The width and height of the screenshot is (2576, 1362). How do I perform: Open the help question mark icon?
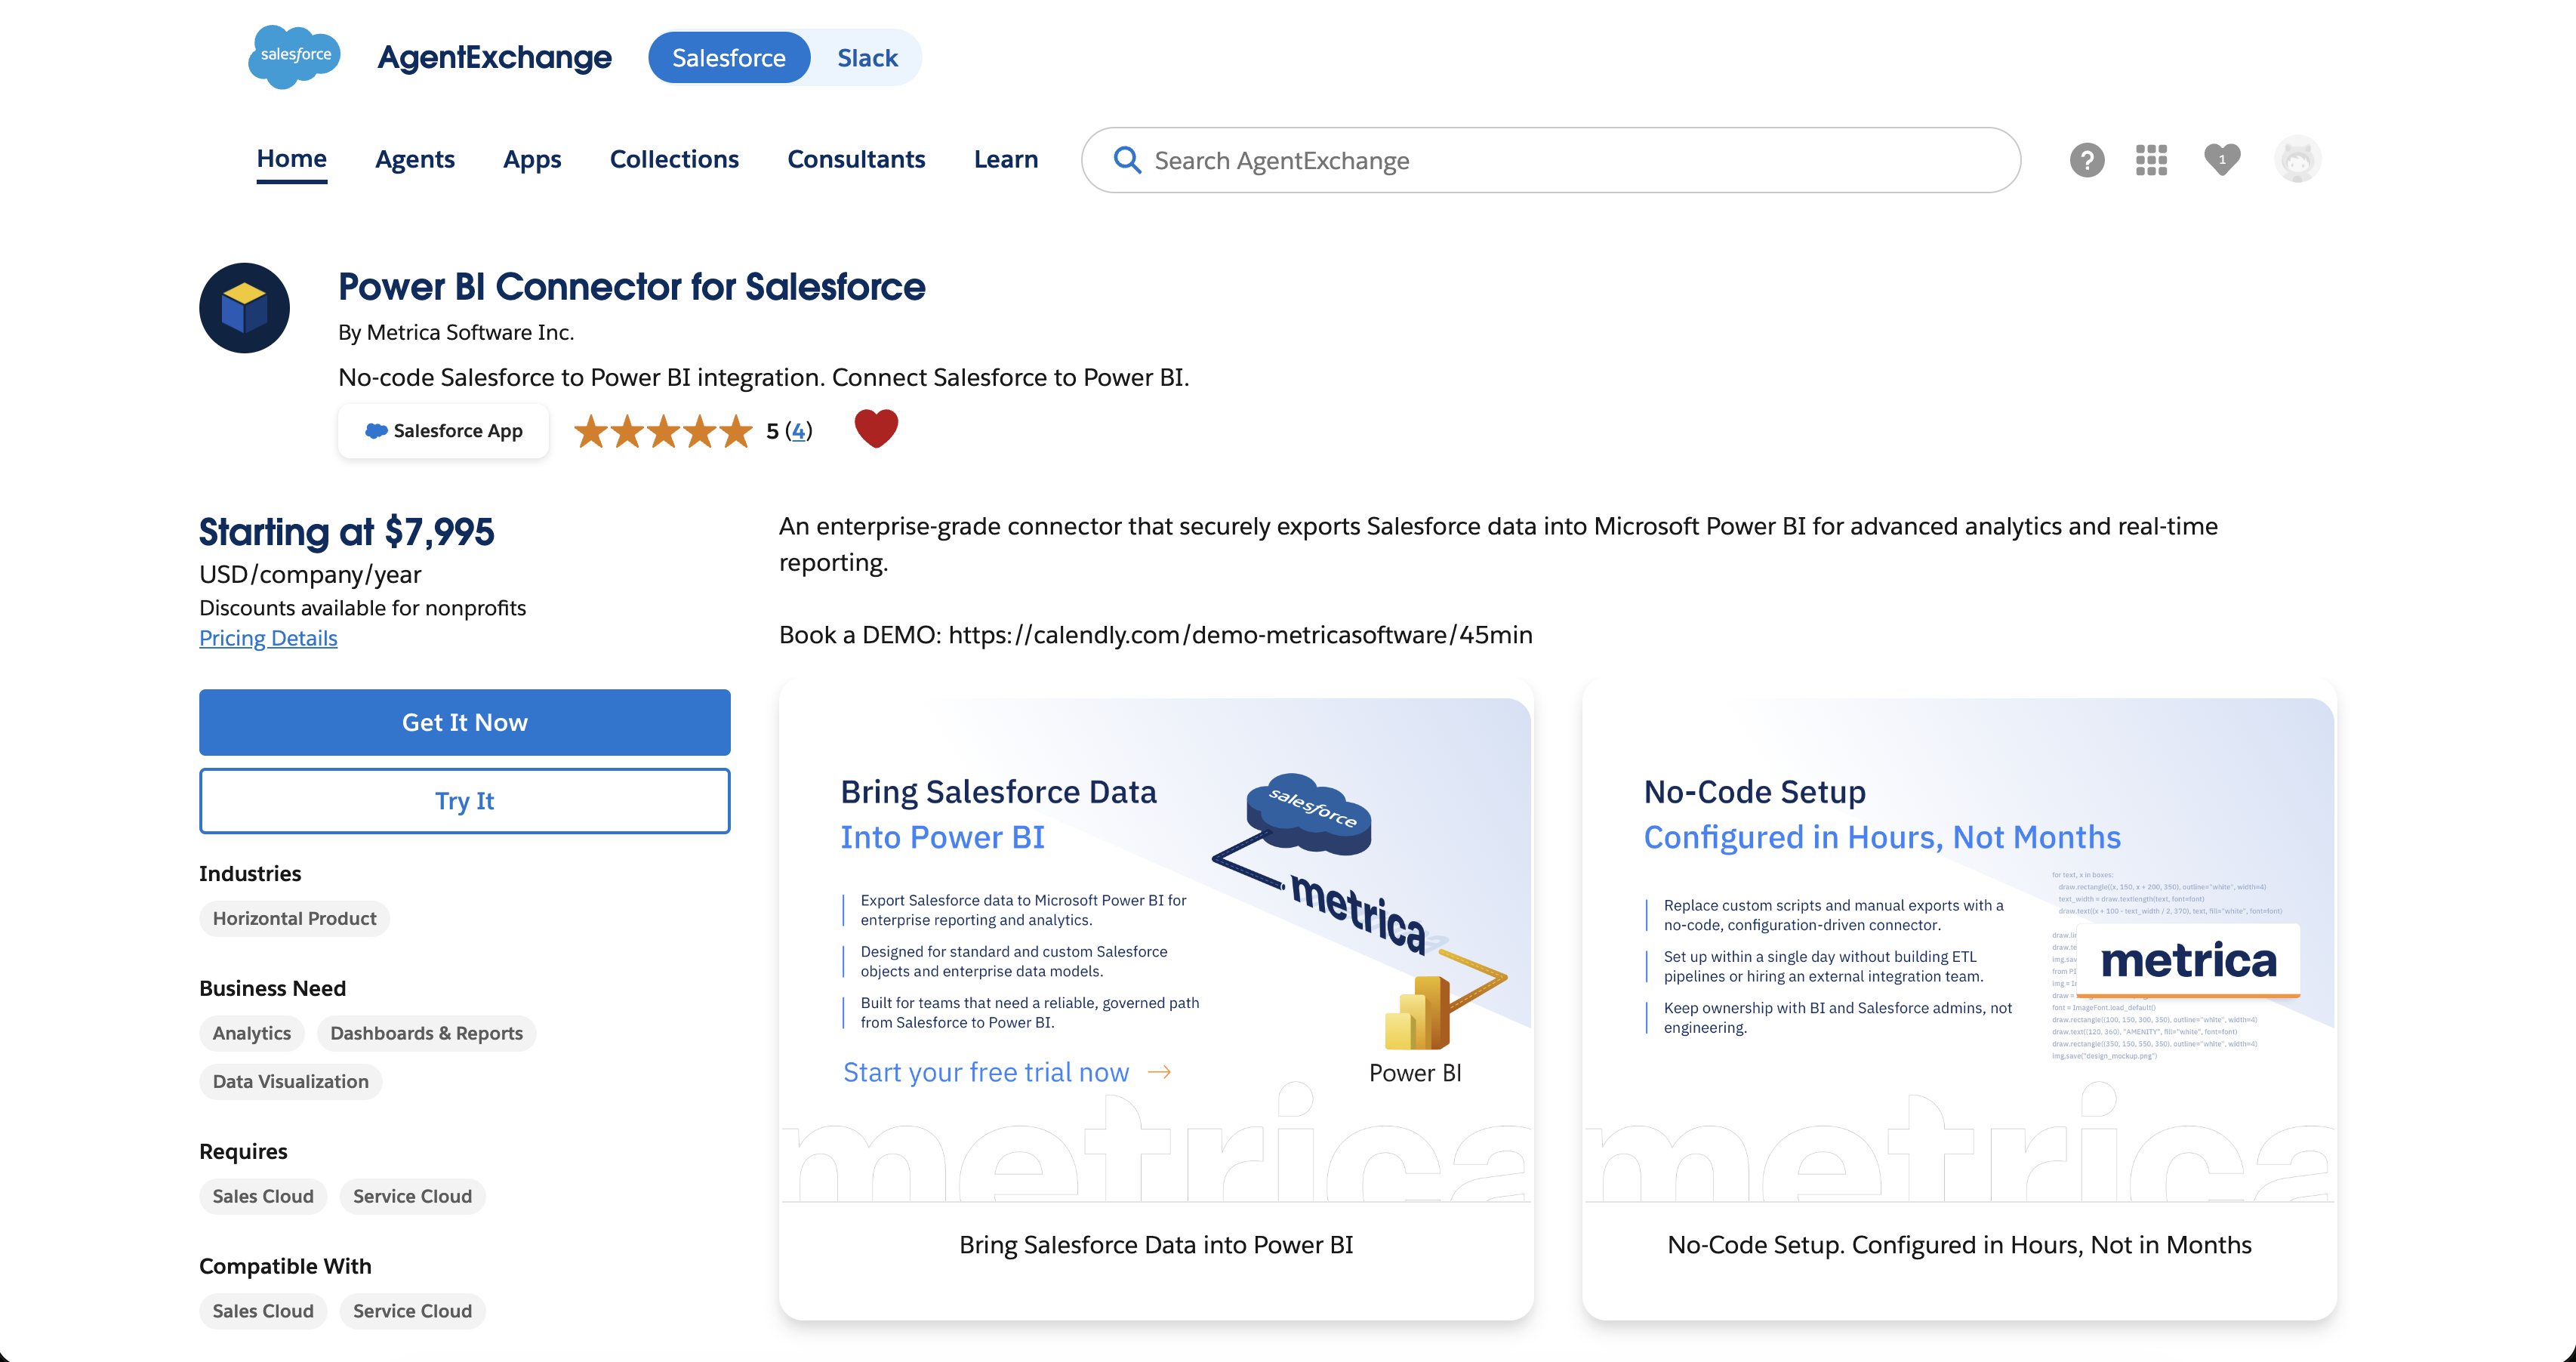[x=2087, y=160]
